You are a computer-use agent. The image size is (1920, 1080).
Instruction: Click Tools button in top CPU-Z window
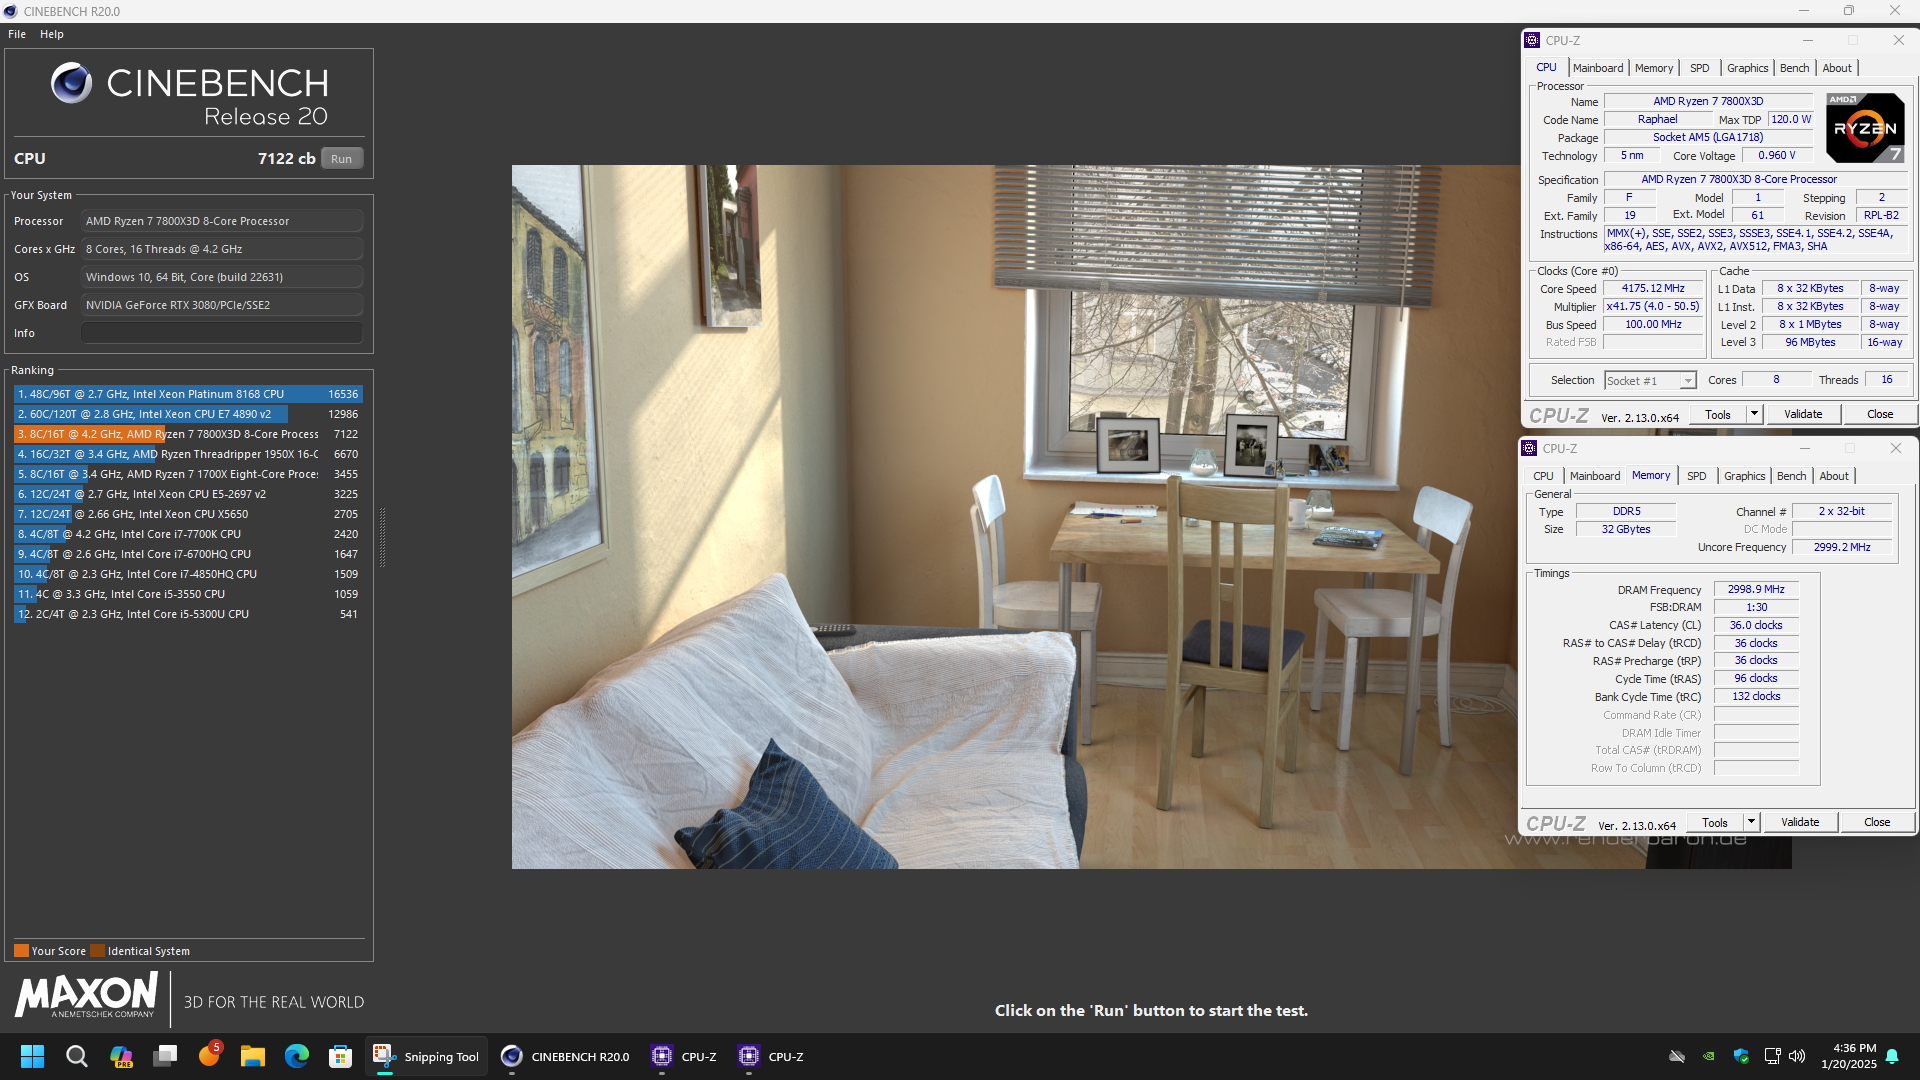tap(1718, 414)
